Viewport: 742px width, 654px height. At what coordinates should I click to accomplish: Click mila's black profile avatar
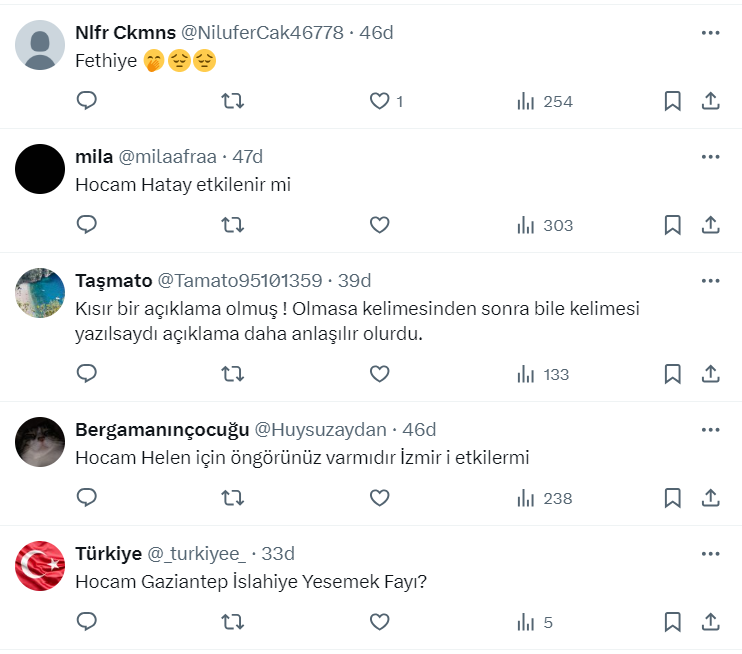click(41, 170)
